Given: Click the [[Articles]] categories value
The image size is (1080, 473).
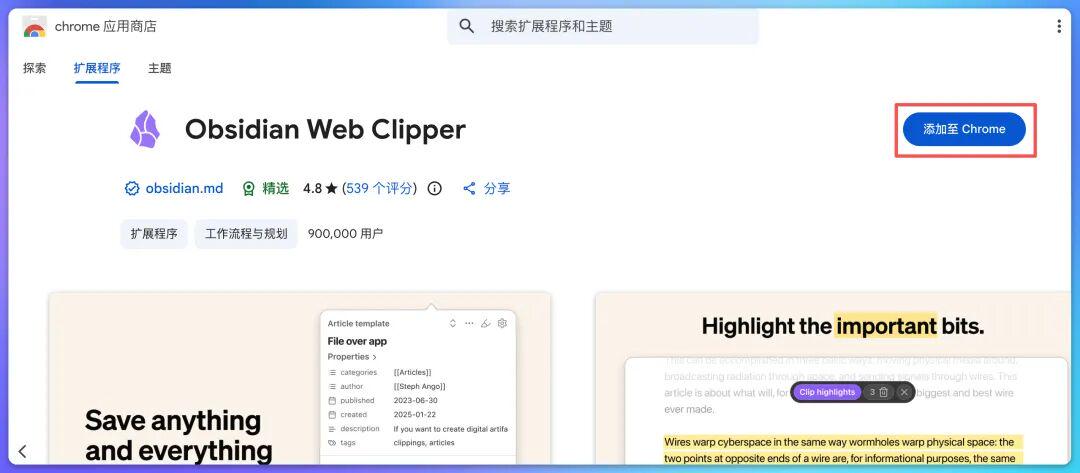Looking at the screenshot, I should [413, 372].
